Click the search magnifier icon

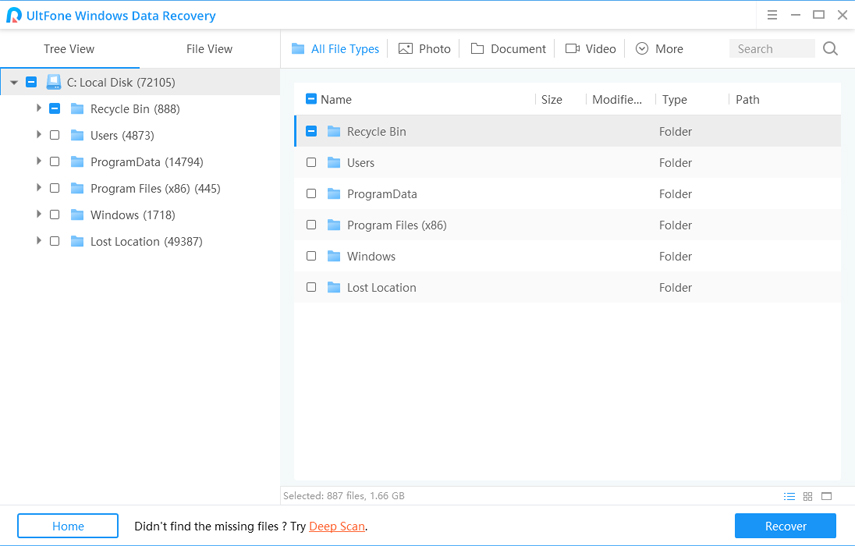click(x=830, y=49)
